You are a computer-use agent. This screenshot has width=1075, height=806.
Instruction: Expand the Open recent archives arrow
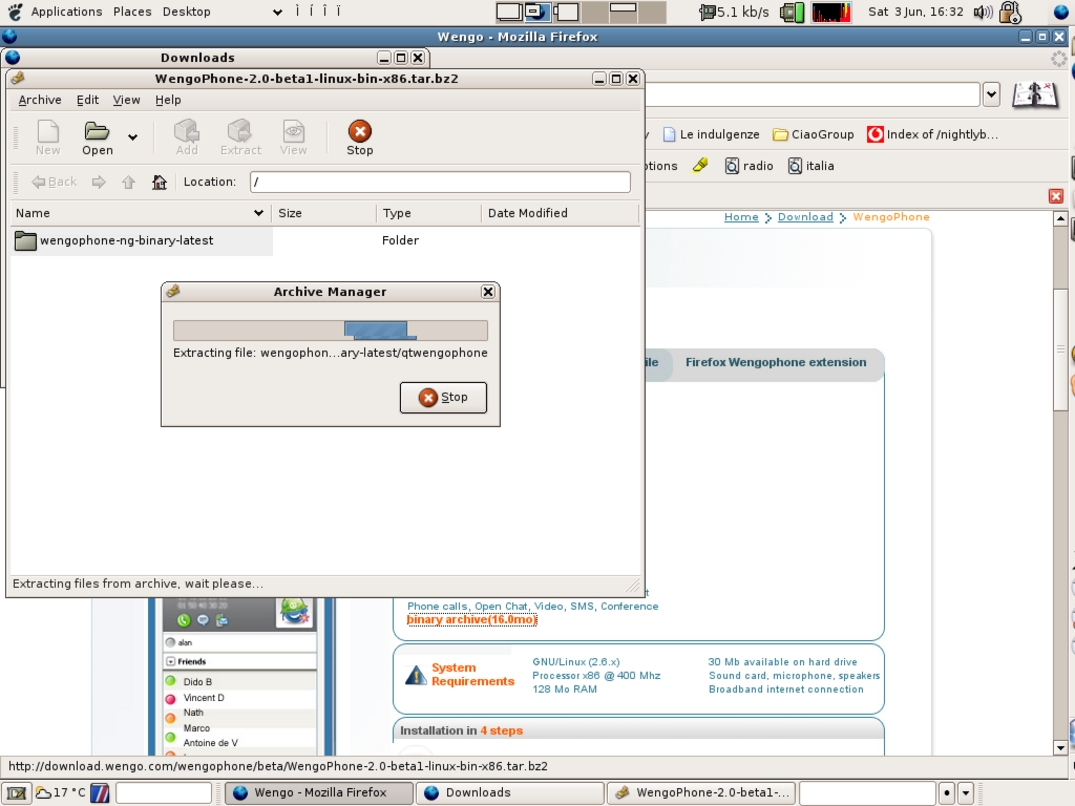[132, 137]
